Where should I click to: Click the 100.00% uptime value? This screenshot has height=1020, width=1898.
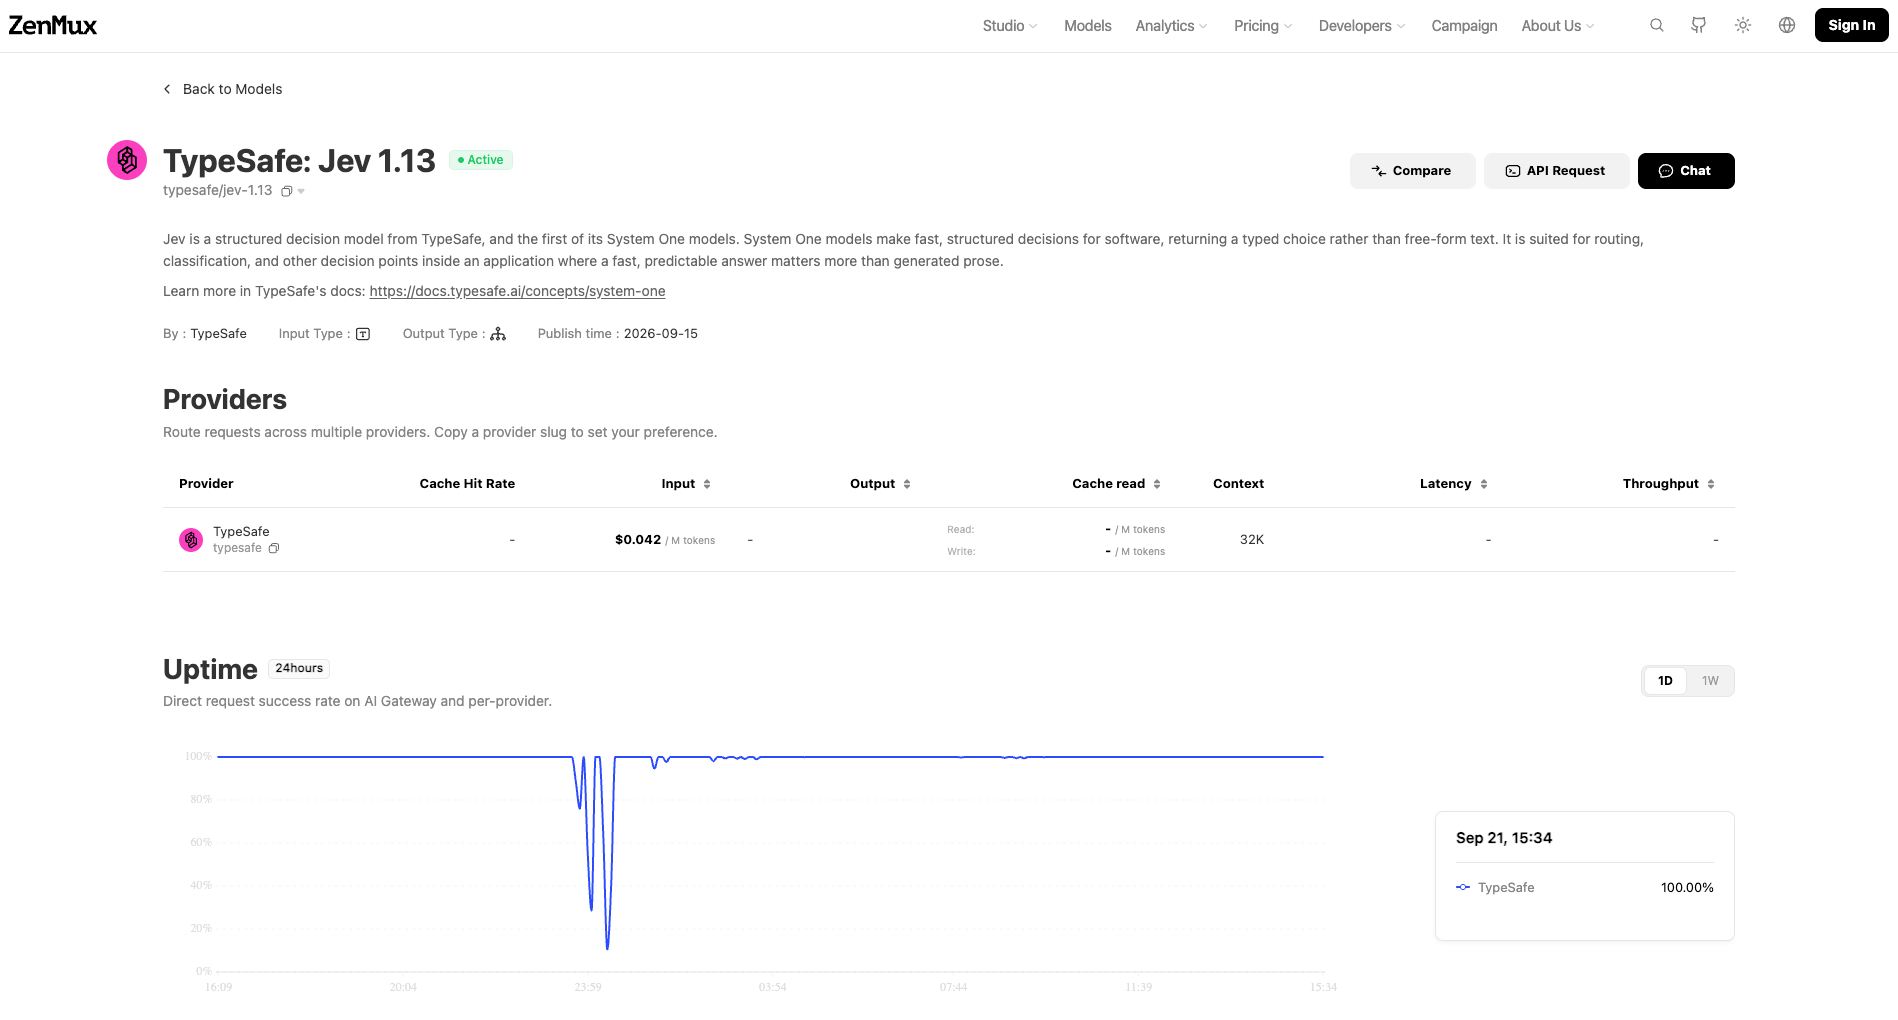coord(1687,888)
